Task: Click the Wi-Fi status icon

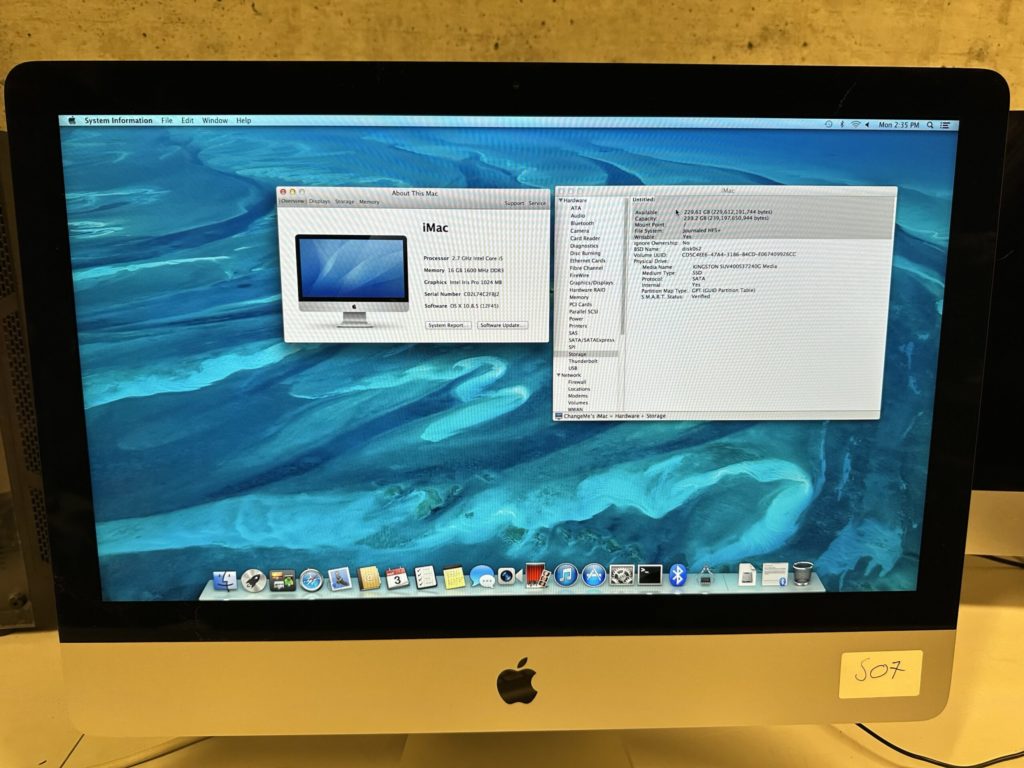Action: click(x=855, y=124)
